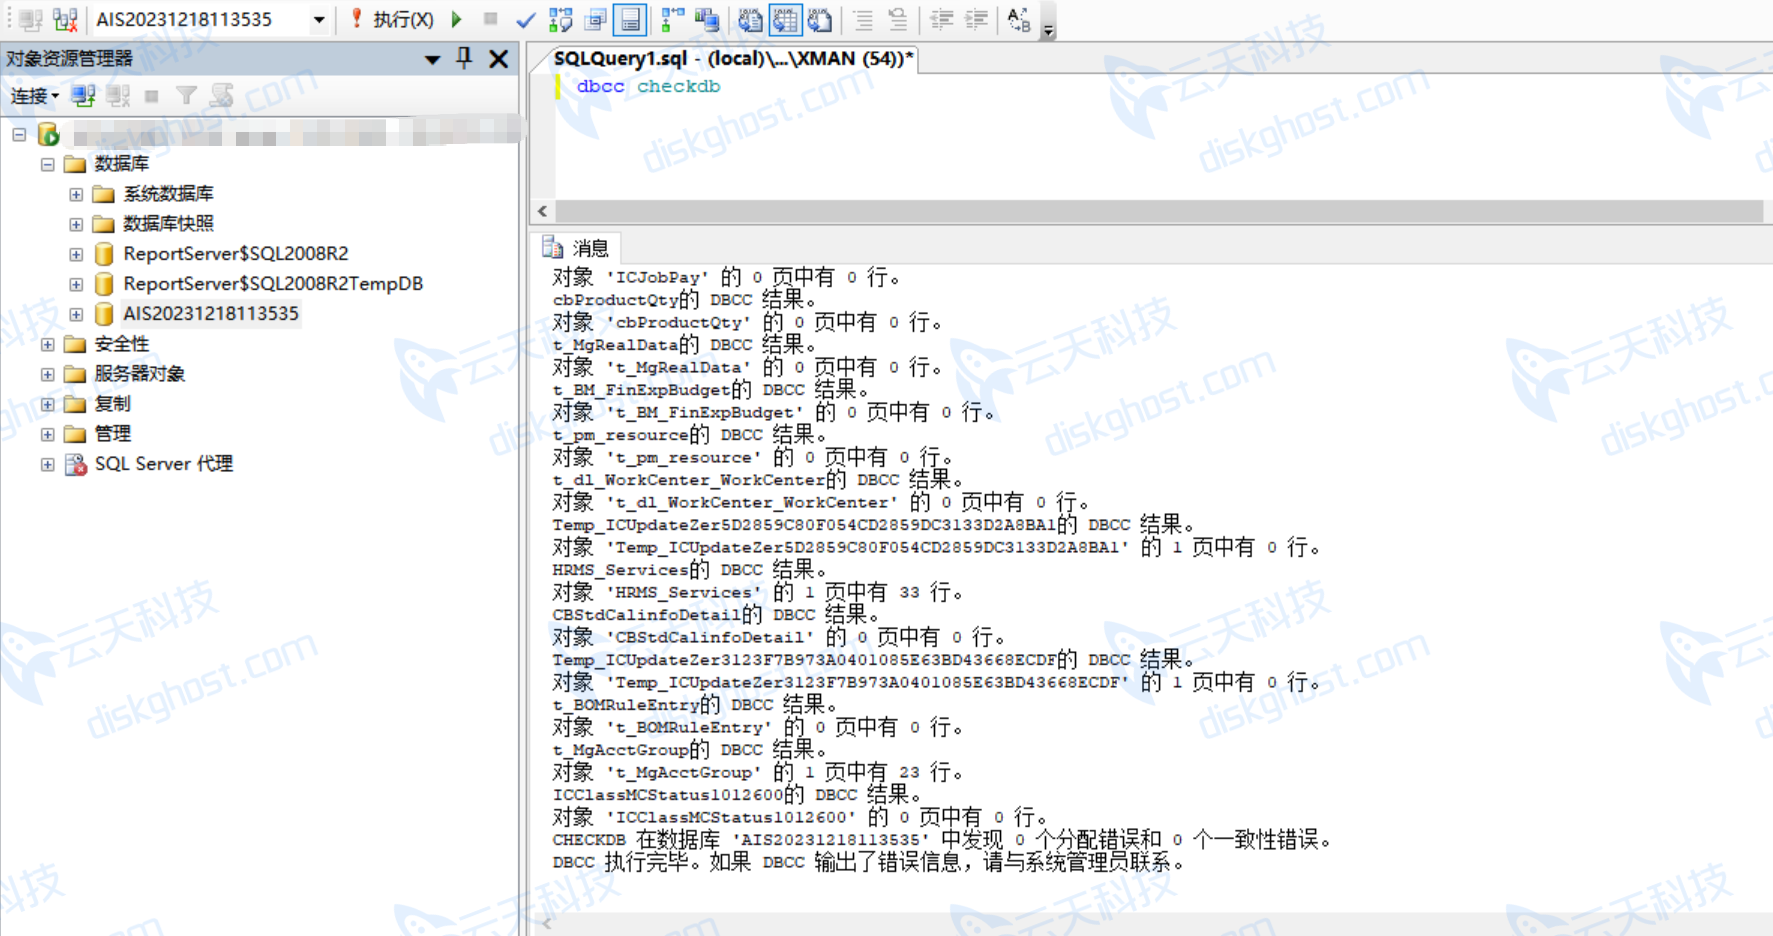Click left arrow of query editor scrollbar
Screen dimensions: 1773x936
point(542,211)
